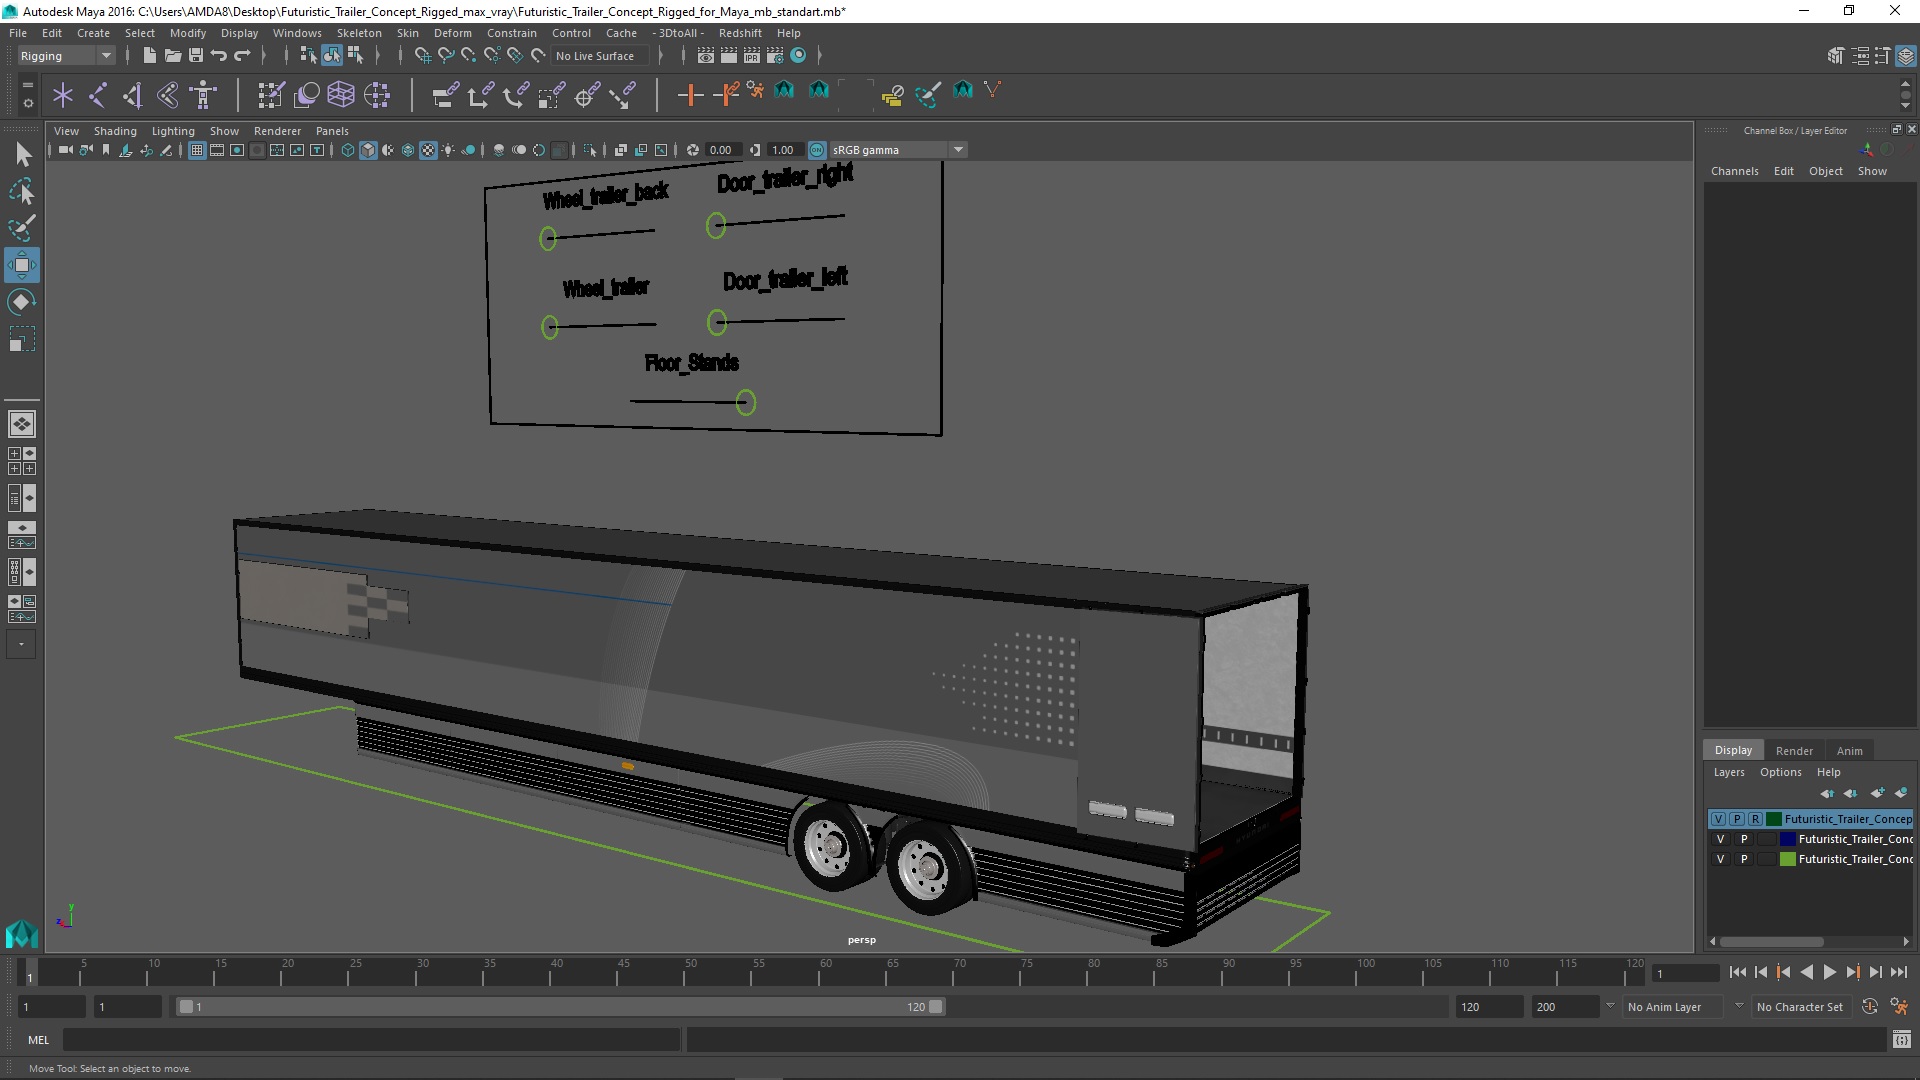The image size is (1920, 1080).
Task: Click the Open Scene folder icon
Action: click(172, 56)
